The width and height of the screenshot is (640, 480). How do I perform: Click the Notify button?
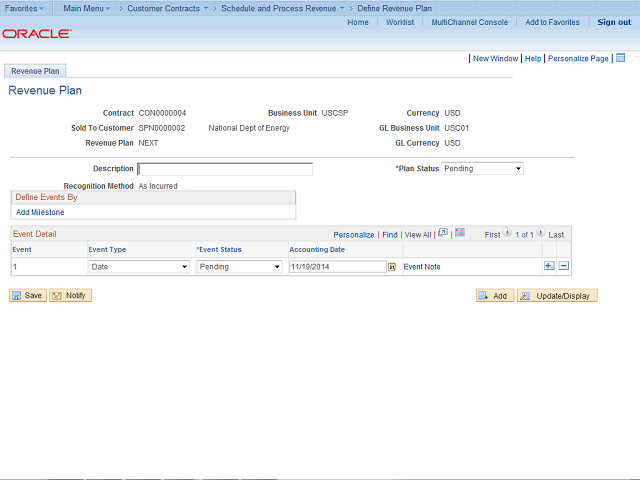pyautogui.click(x=70, y=295)
